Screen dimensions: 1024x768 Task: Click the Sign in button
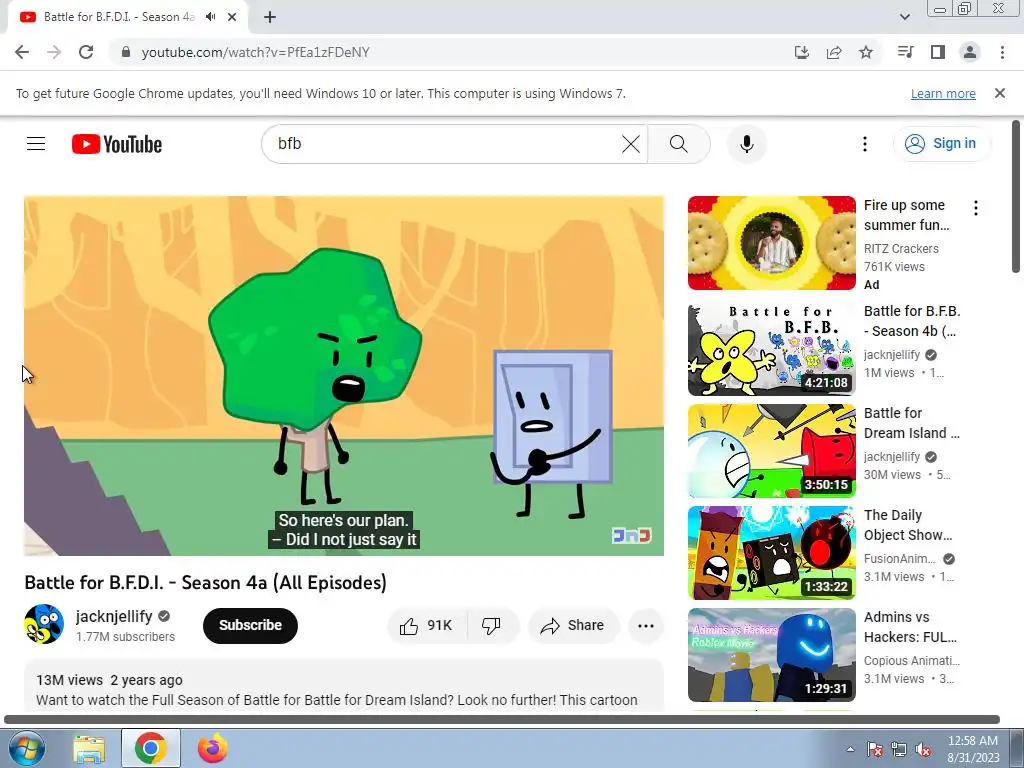(x=941, y=144)
